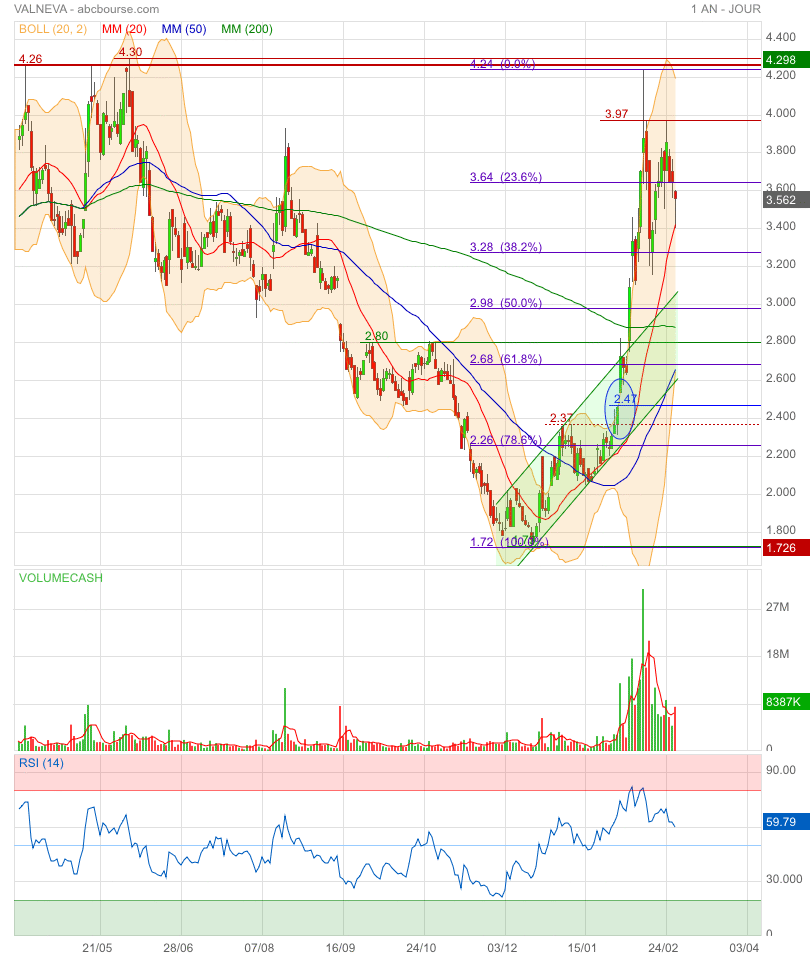
Task: Click the 3.400 price axis label
Action: [x=781, y=226]
